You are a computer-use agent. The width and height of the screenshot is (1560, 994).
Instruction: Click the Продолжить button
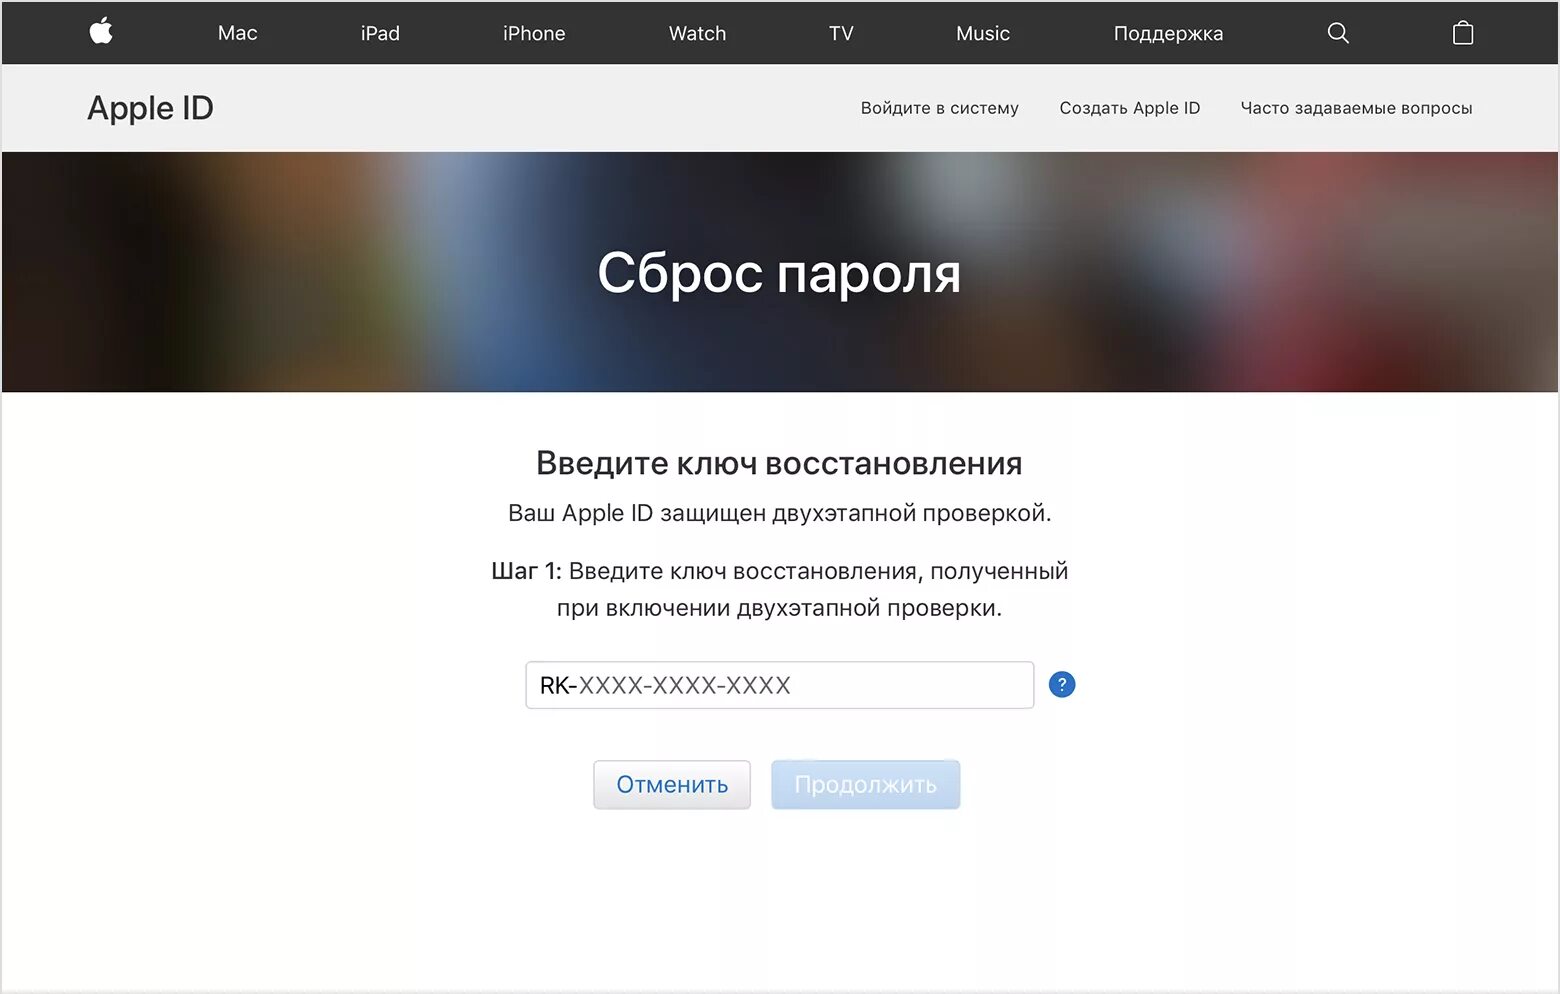[866, 785]
